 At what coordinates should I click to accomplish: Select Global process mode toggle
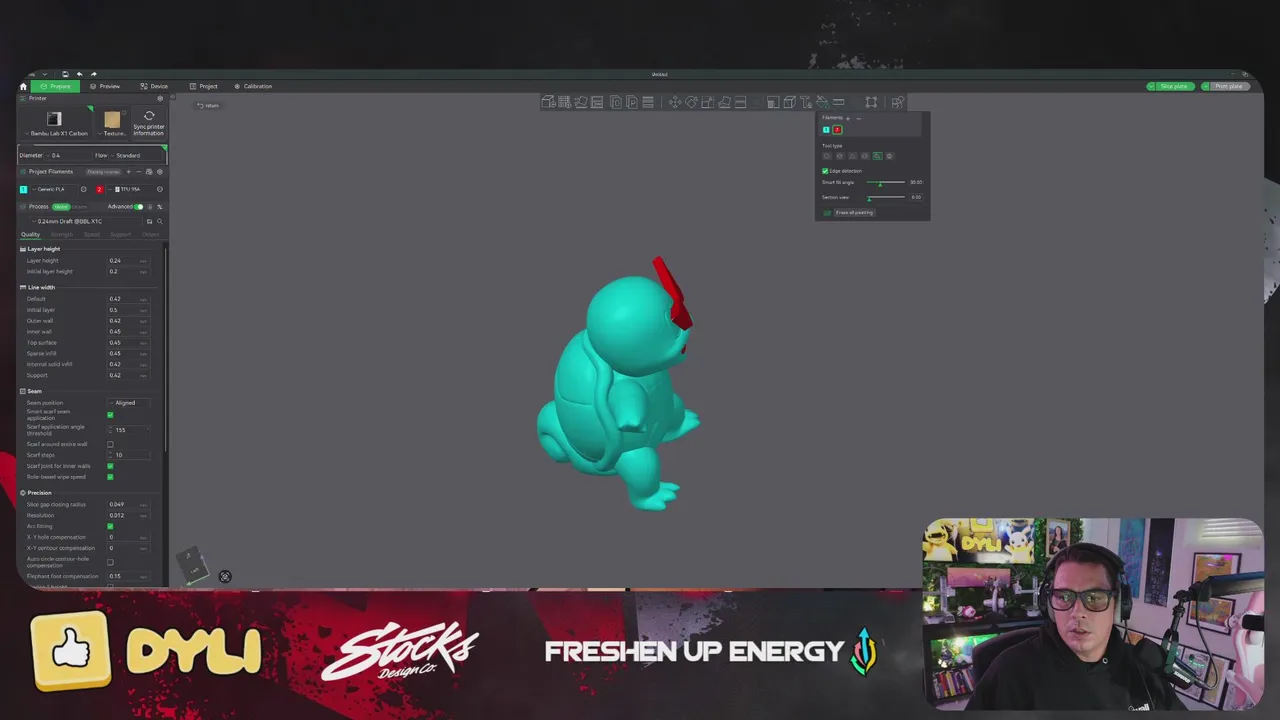[x=61, y=207]
